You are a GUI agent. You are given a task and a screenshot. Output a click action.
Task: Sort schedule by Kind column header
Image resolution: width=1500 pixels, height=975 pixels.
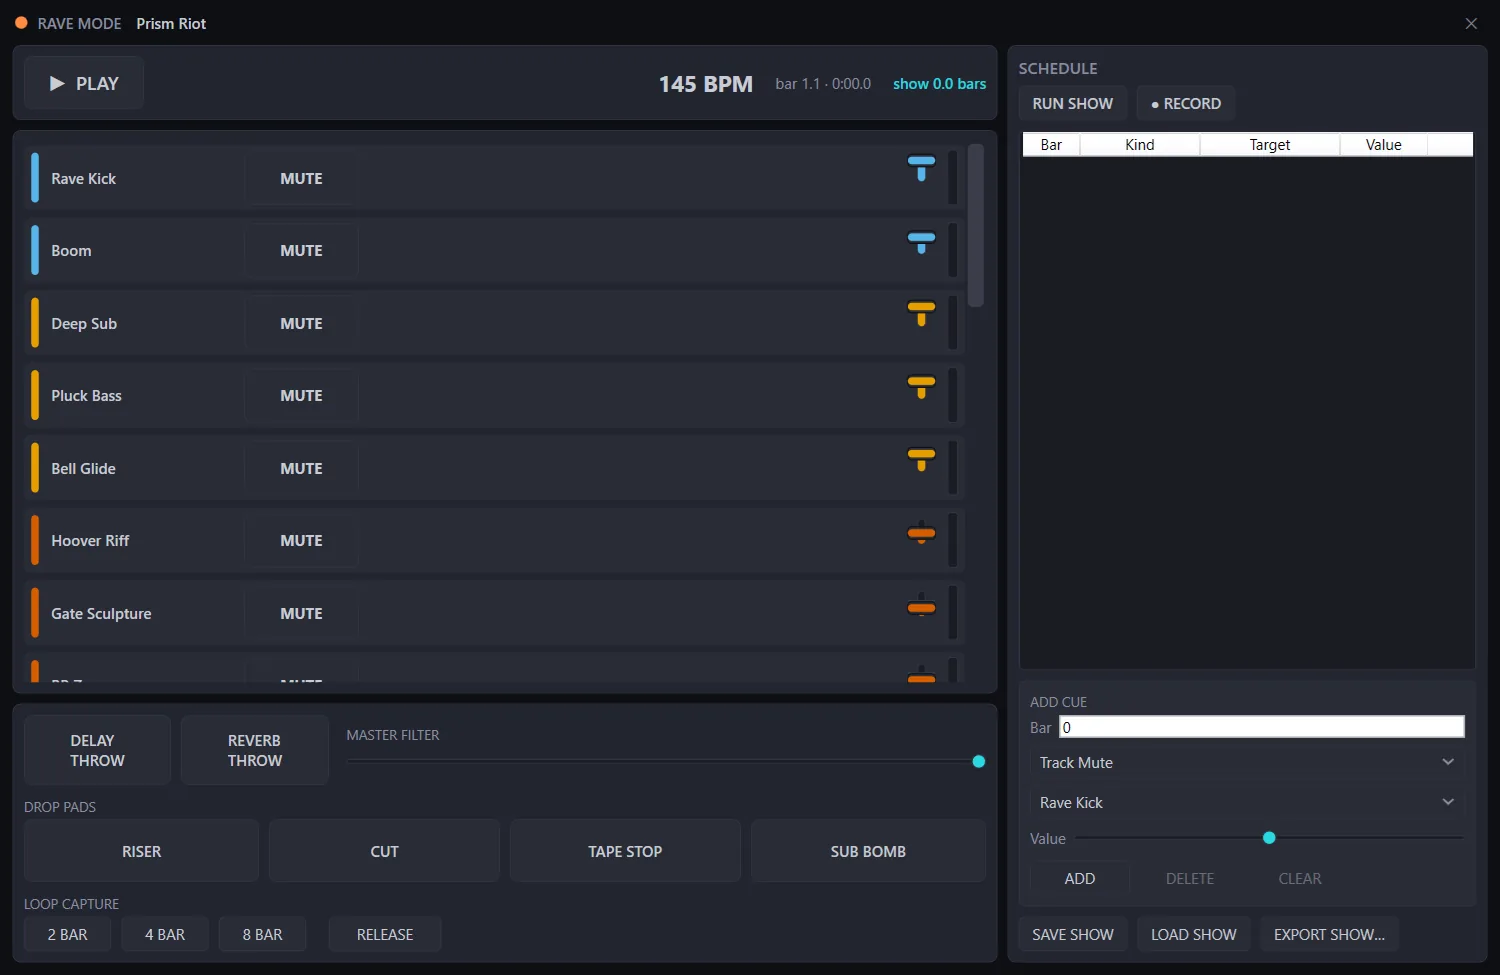coord(1140,144)
